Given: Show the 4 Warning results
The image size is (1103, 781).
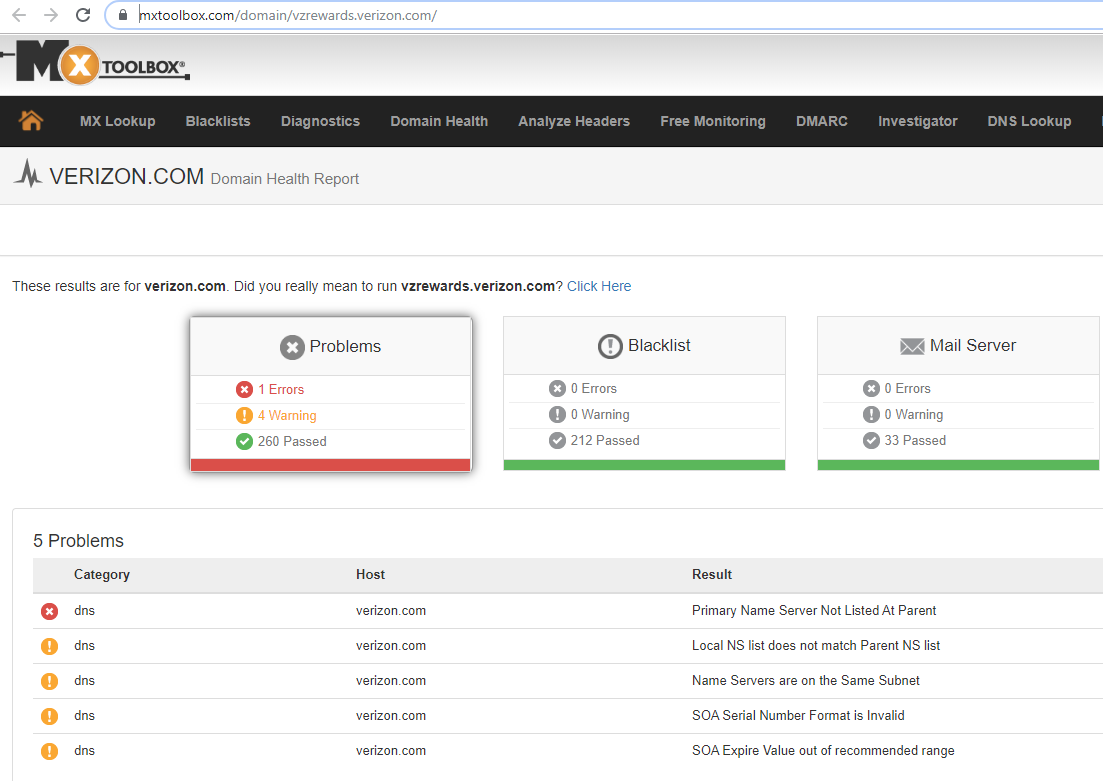Looking at the screenshot, I should (x=287, y=415).
